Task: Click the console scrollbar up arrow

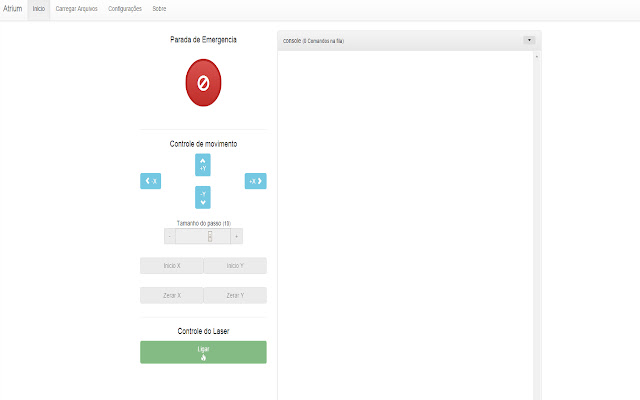Action: 537,57
